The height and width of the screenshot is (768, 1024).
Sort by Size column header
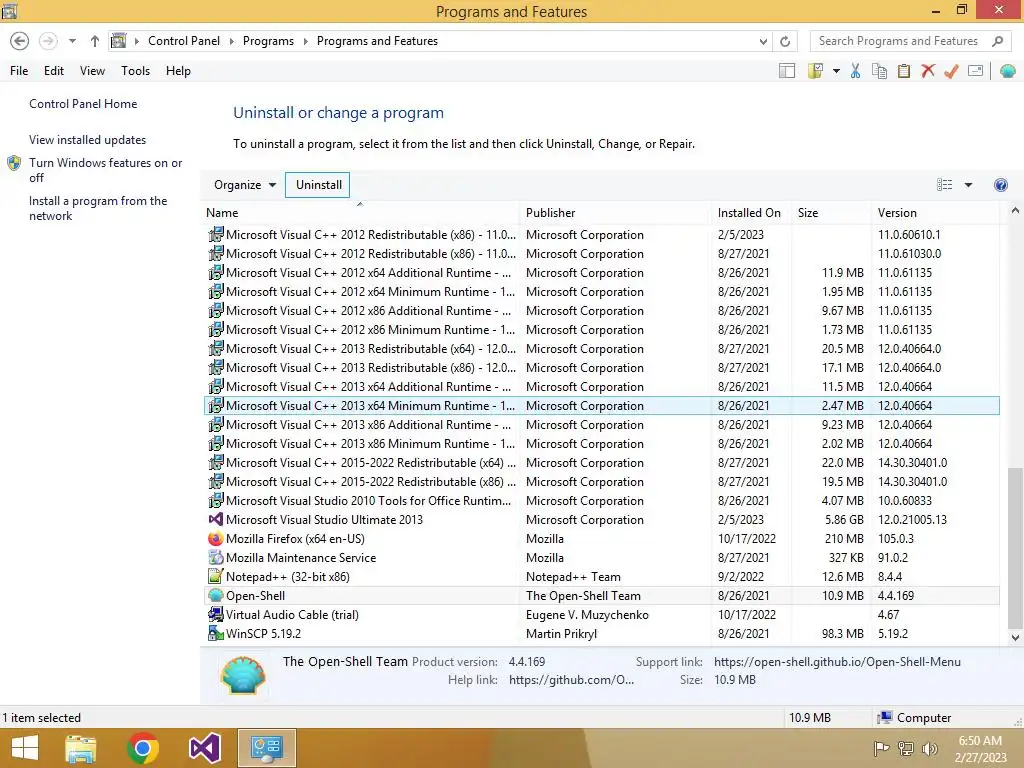click(830, 213)
